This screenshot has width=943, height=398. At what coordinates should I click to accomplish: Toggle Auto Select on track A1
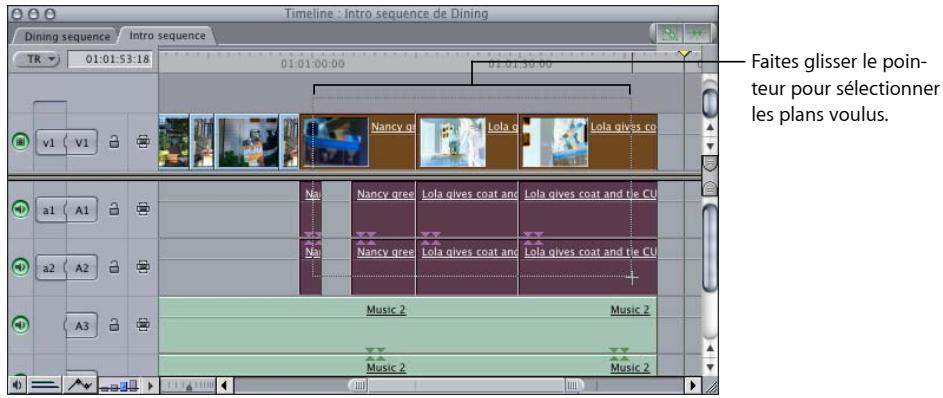143,209
